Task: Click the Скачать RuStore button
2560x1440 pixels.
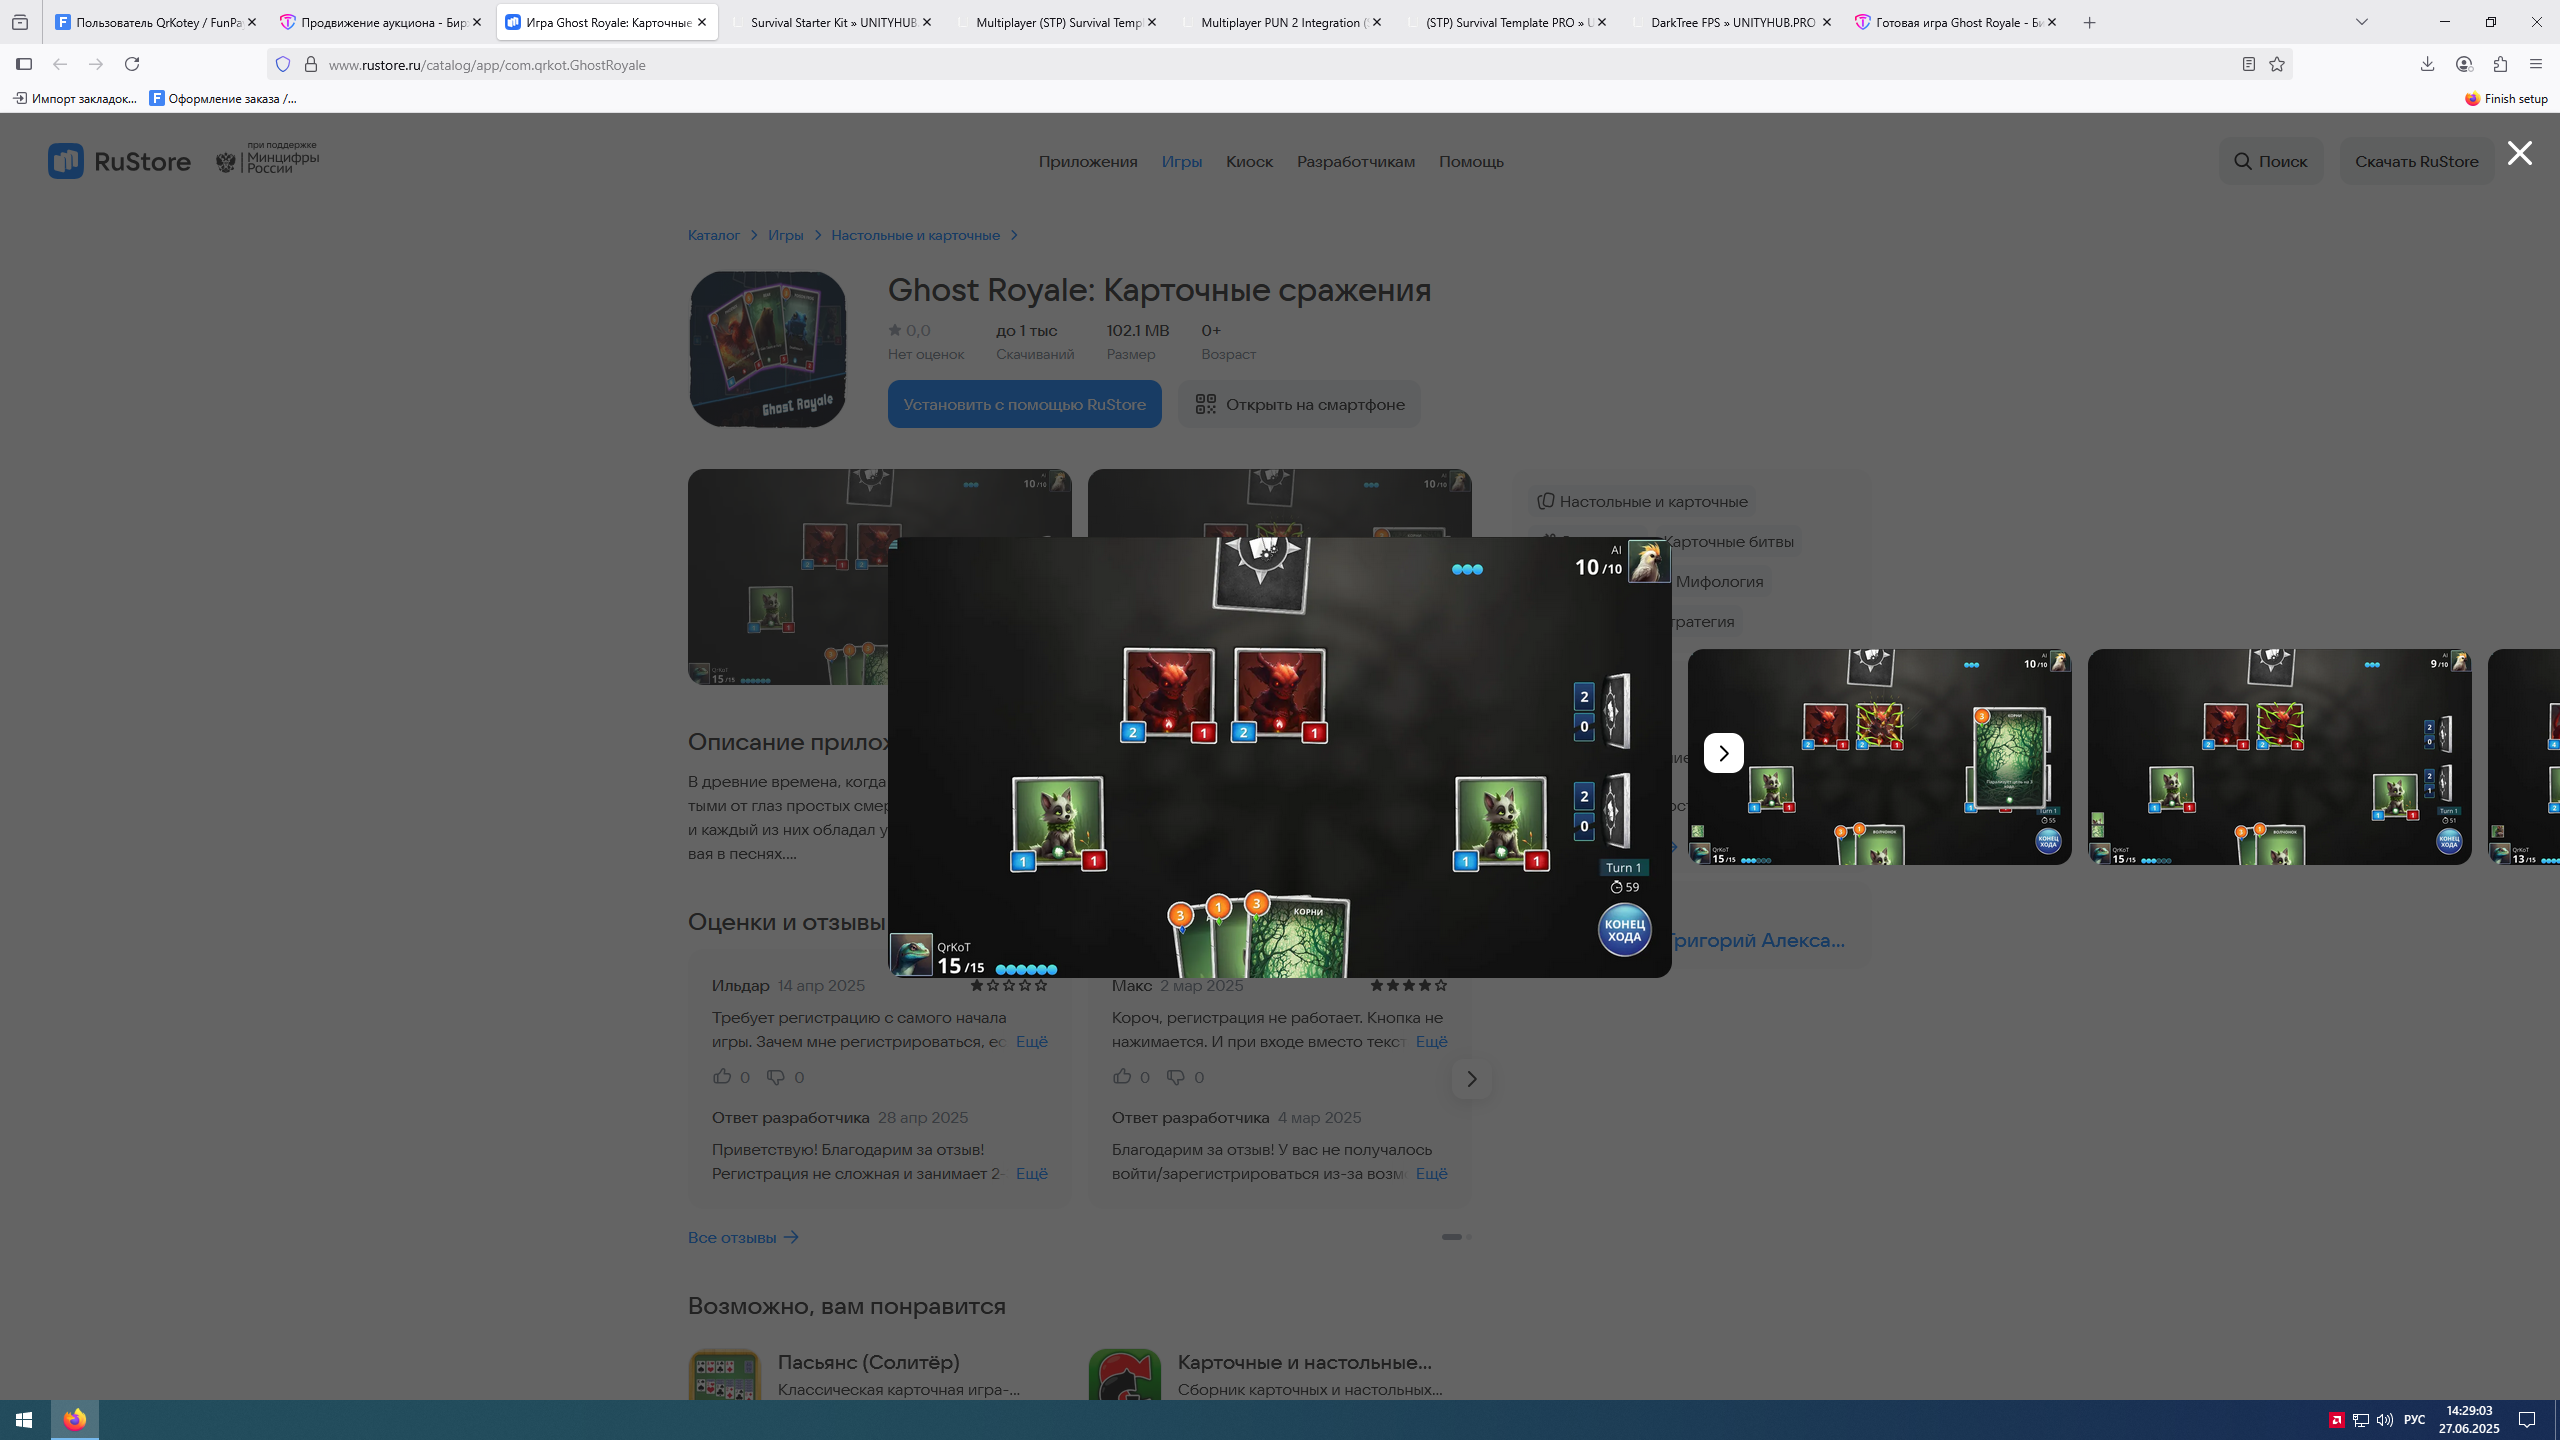Action: [2416, 161]
